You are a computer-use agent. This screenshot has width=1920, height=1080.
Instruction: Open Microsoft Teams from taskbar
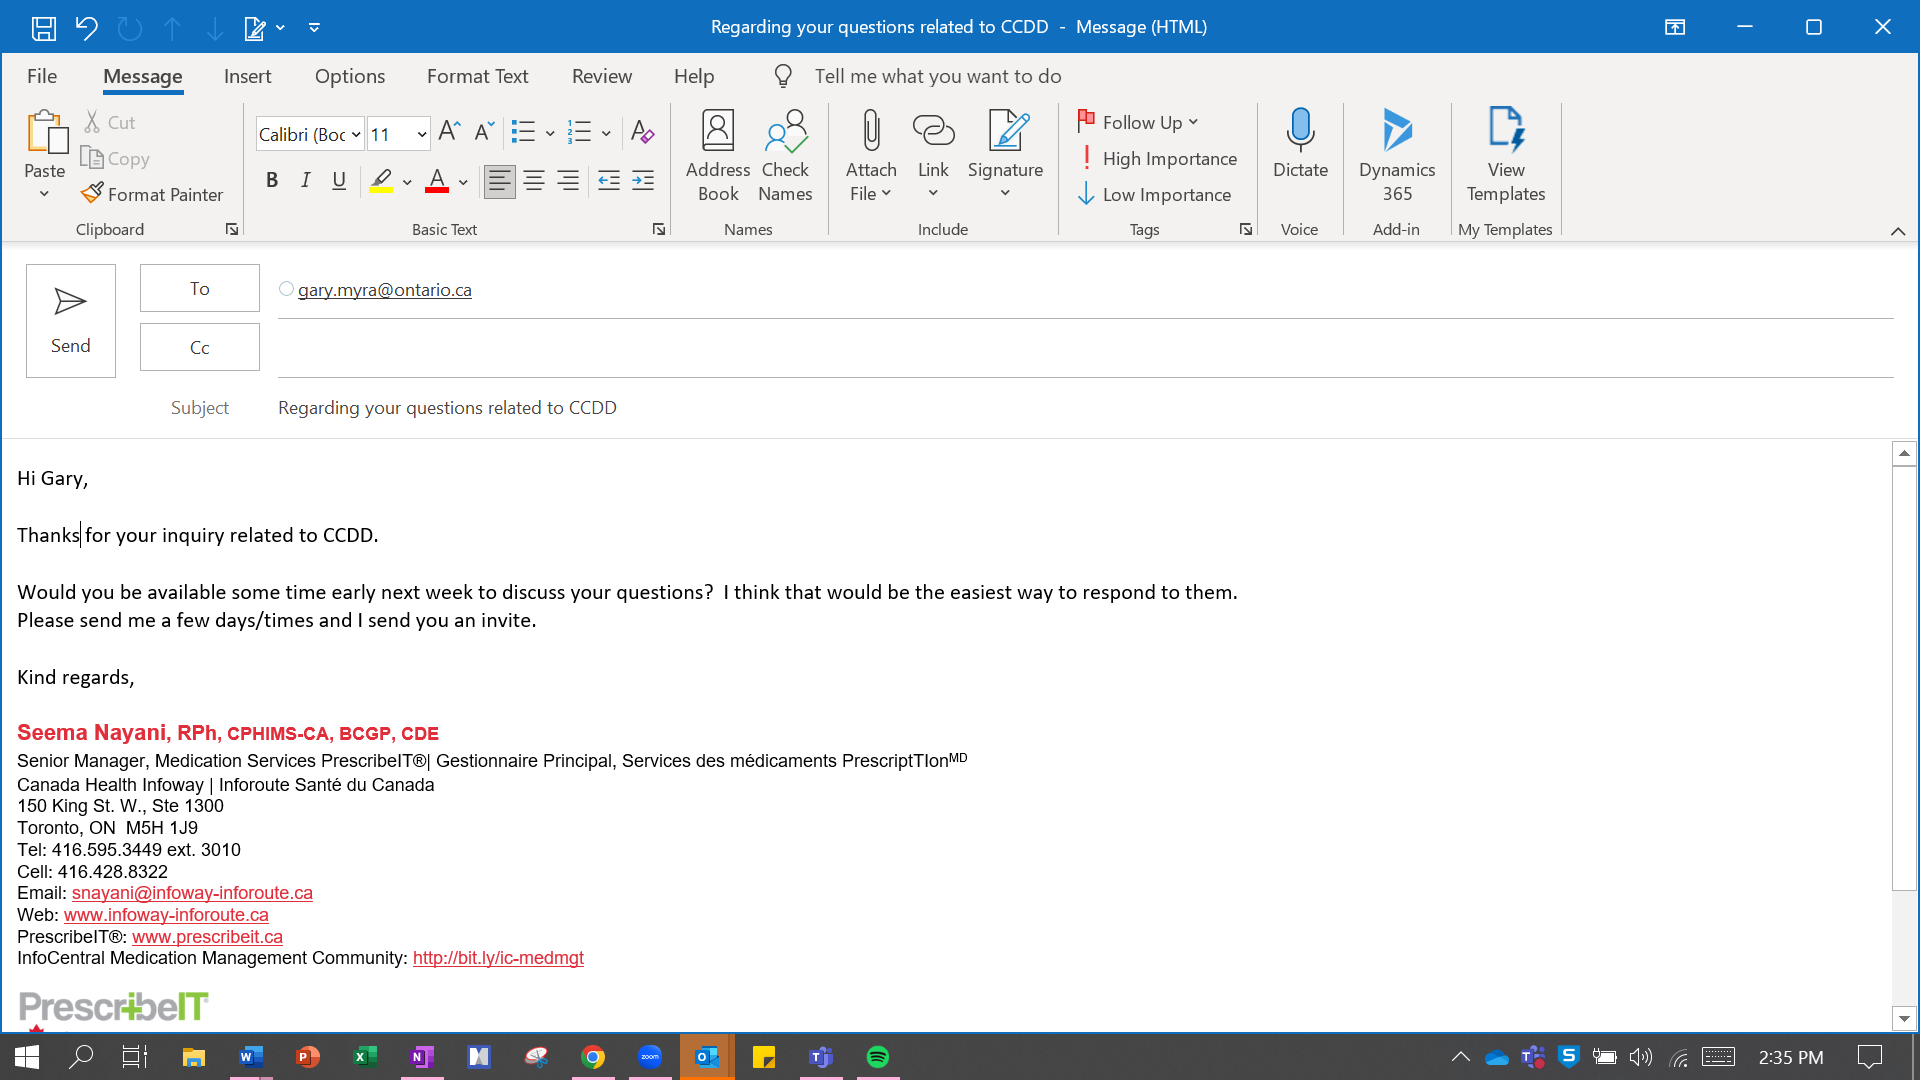(821, 1057)
